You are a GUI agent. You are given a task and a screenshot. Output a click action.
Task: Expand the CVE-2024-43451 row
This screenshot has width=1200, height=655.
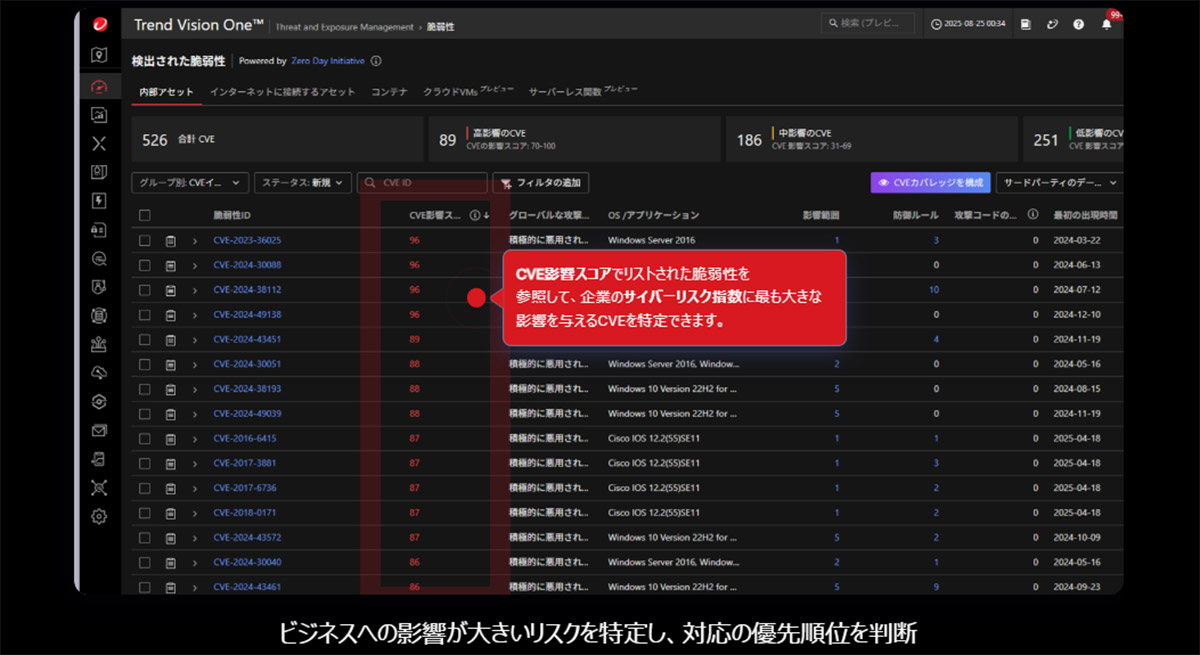(195, 339)
